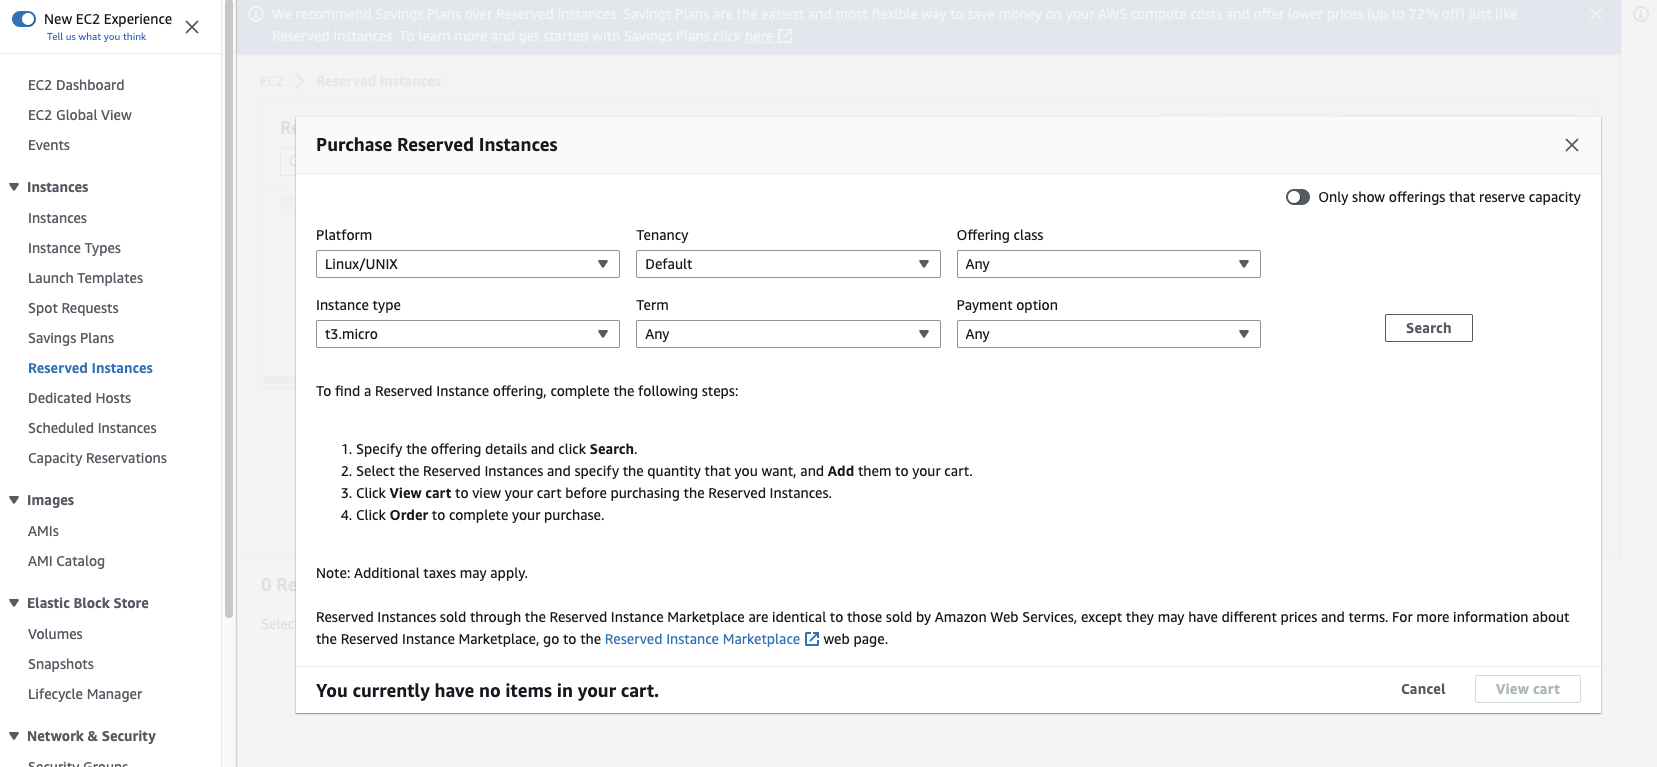The width and height of the screenshot is (1657, 767).
Task: Open EC2 Global View
Action: click(x=80, y=115)
